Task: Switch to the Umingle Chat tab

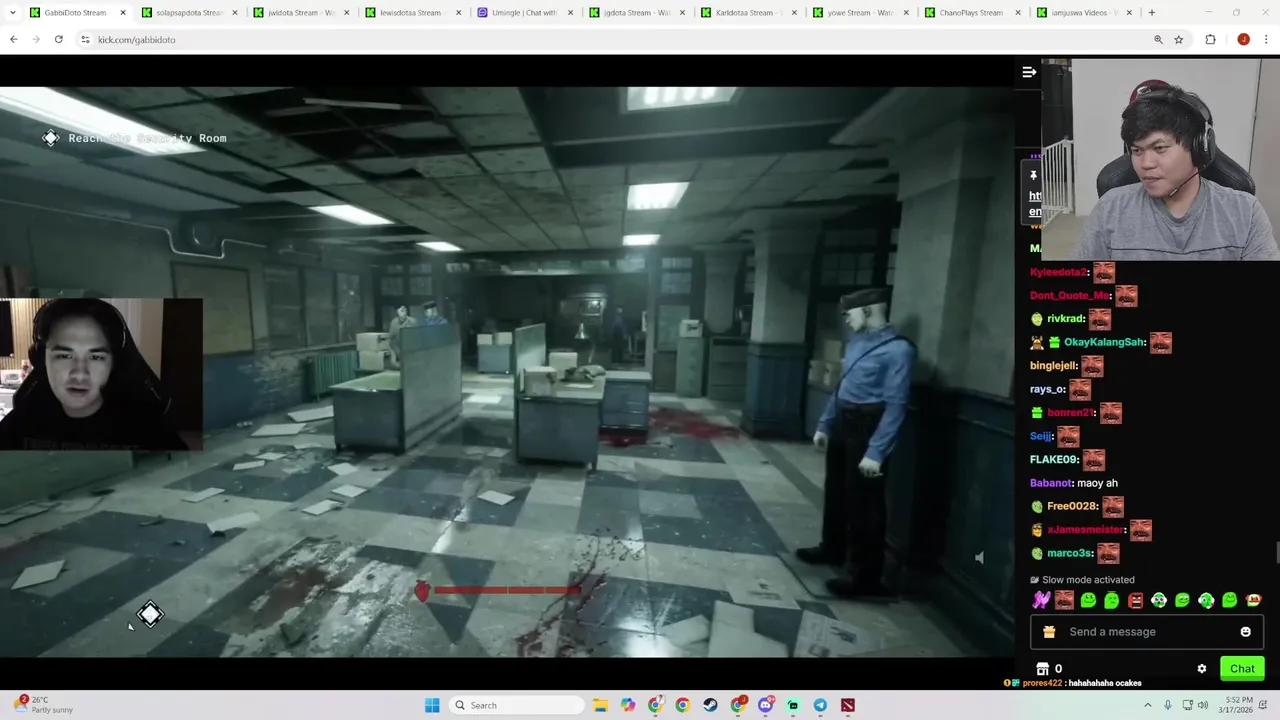Action: (x=525, y=13)
